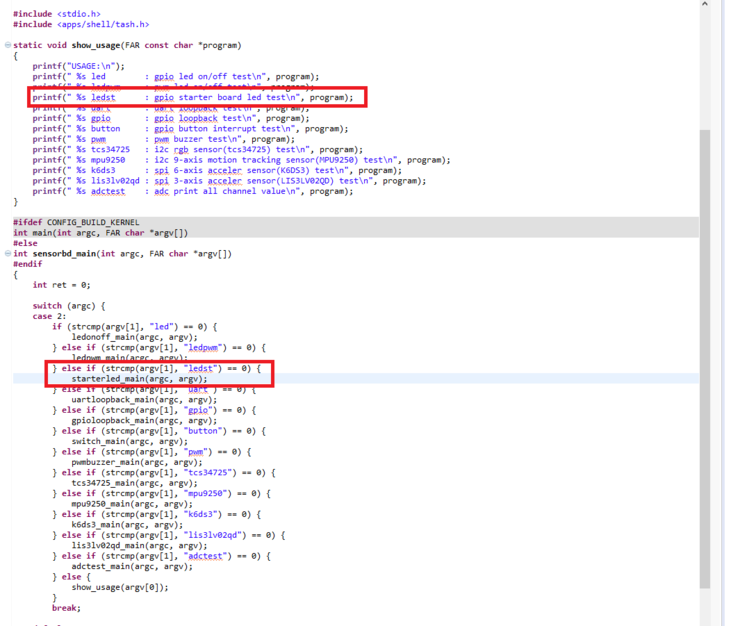The image size is (740, 626).
Task: Collapse the show_usage function fold marker
Action: (8, 45)
